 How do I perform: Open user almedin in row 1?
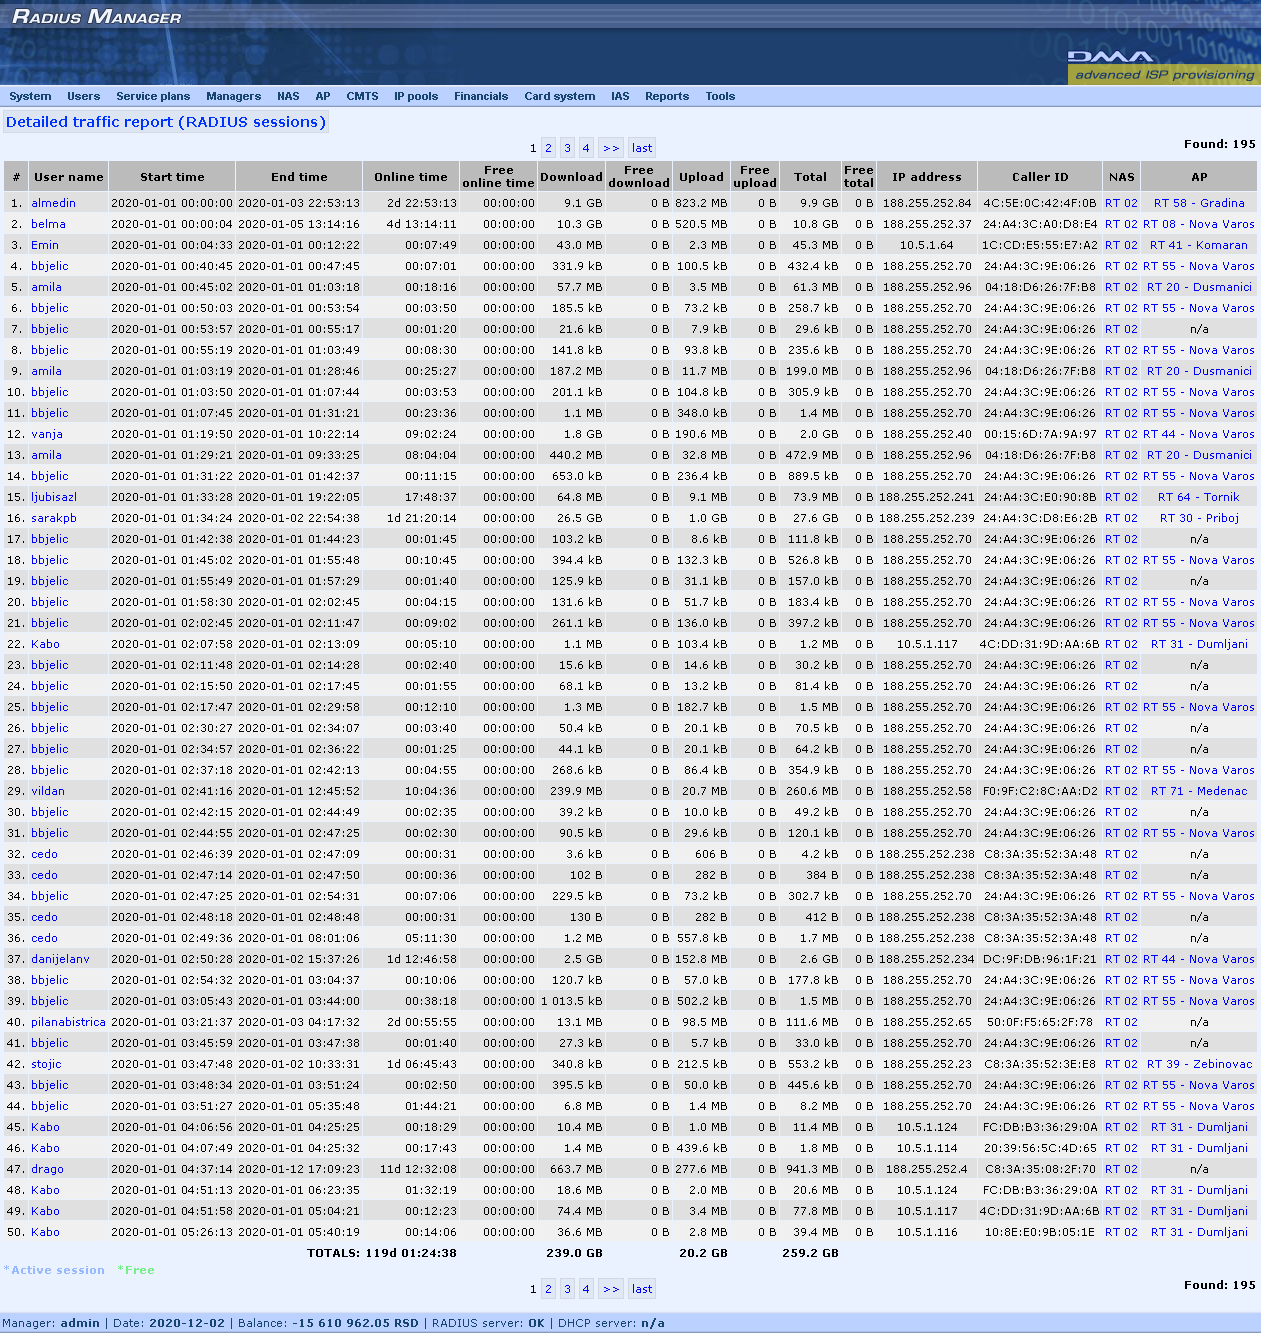click(x=53, y=203)
